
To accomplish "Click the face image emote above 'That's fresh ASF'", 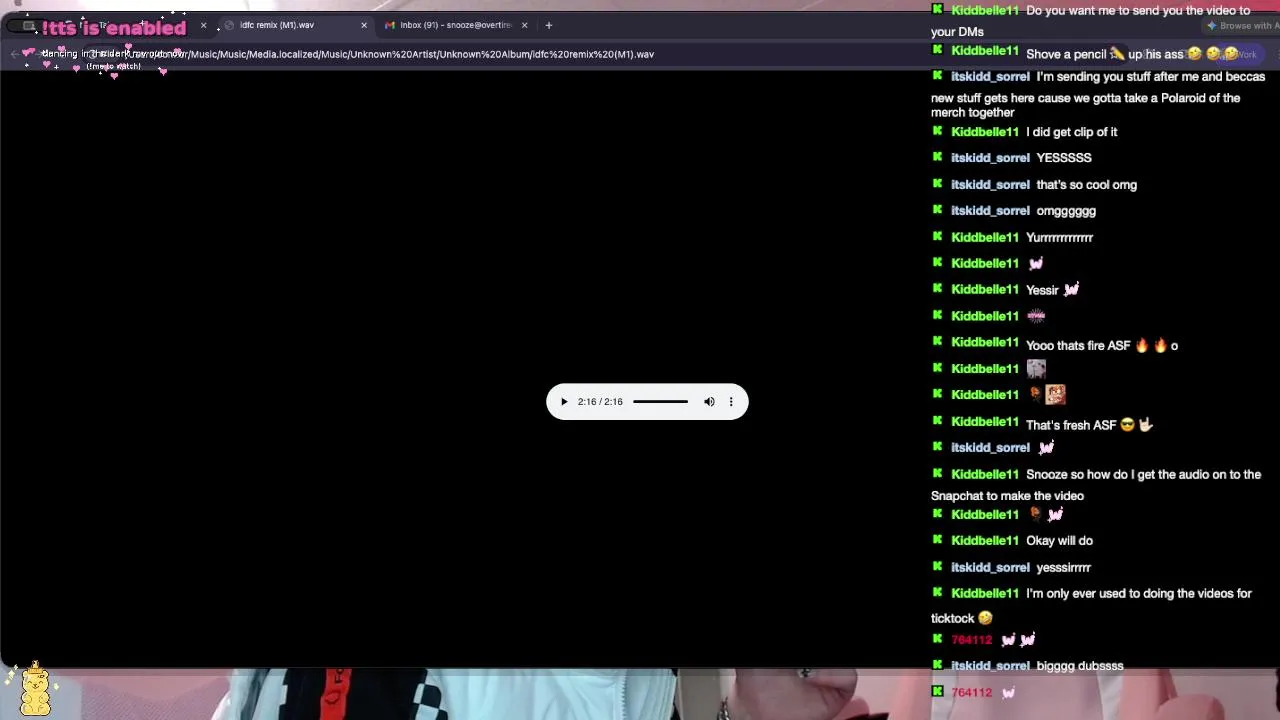I will coord(1055,395).
